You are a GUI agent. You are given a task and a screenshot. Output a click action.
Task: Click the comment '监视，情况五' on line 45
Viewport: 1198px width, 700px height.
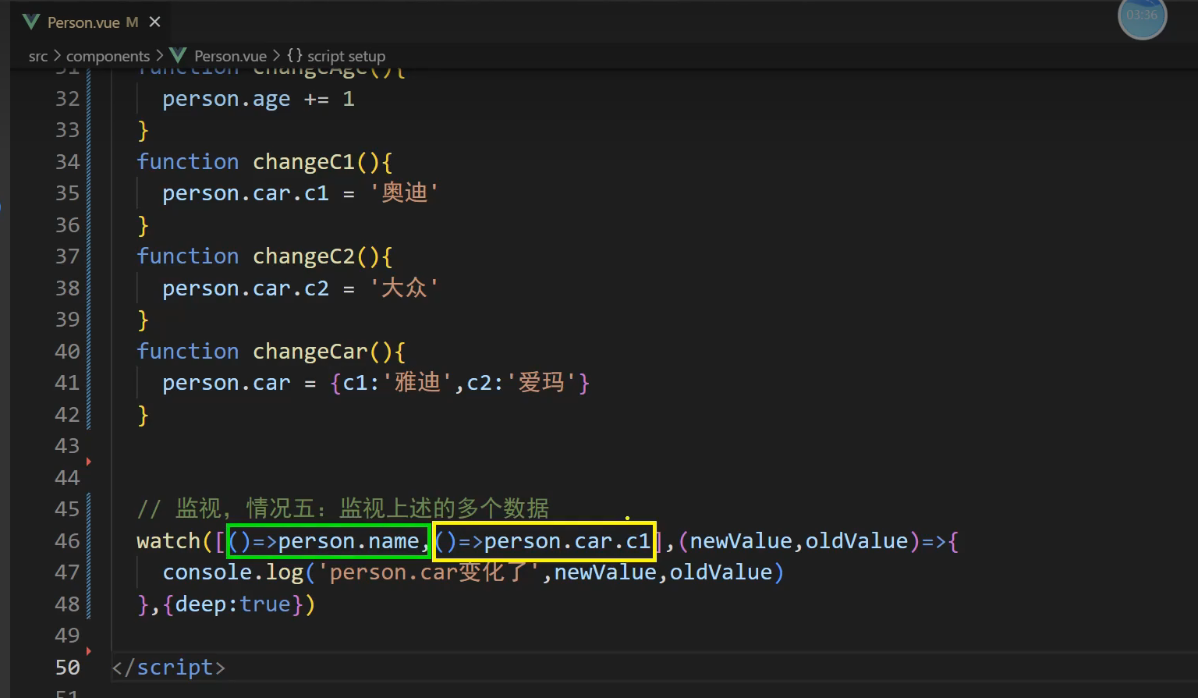point(244,509)
